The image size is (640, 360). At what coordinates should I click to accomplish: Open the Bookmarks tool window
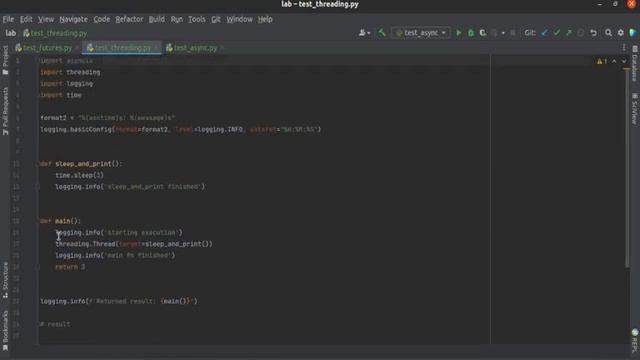[x=5, y=331]
